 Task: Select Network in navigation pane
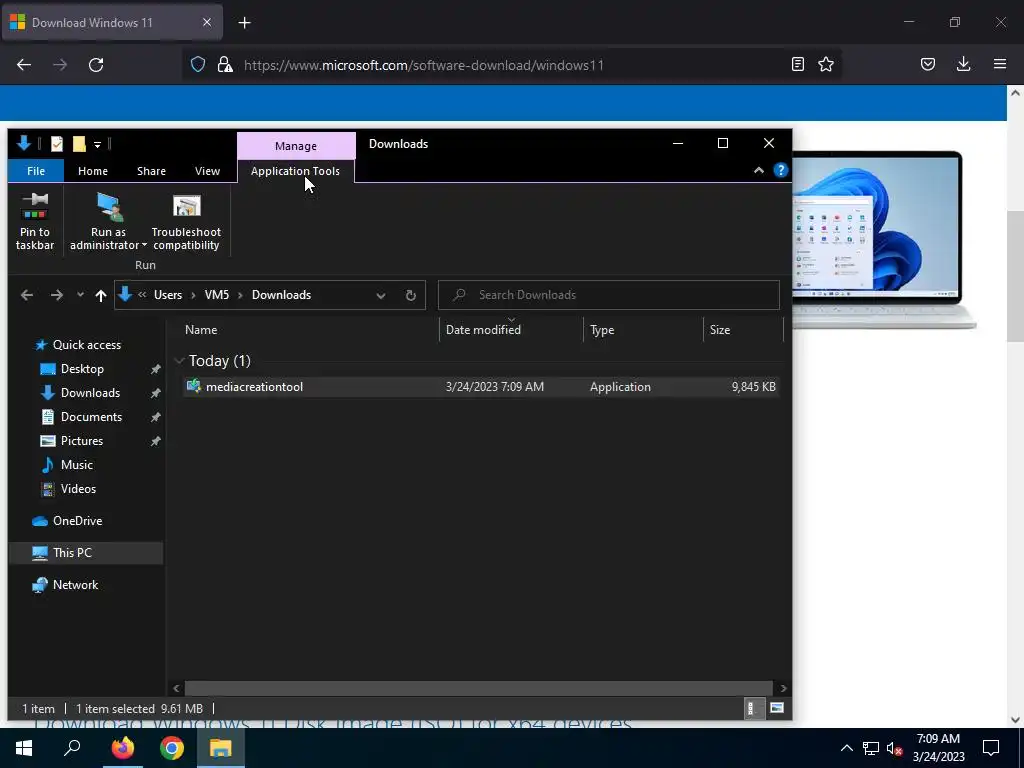point(75,585)
